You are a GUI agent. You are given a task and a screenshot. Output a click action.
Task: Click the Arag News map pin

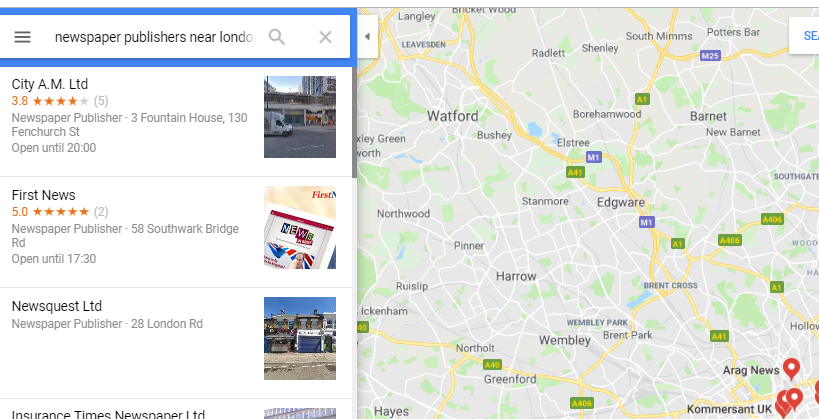click(791, 368)
